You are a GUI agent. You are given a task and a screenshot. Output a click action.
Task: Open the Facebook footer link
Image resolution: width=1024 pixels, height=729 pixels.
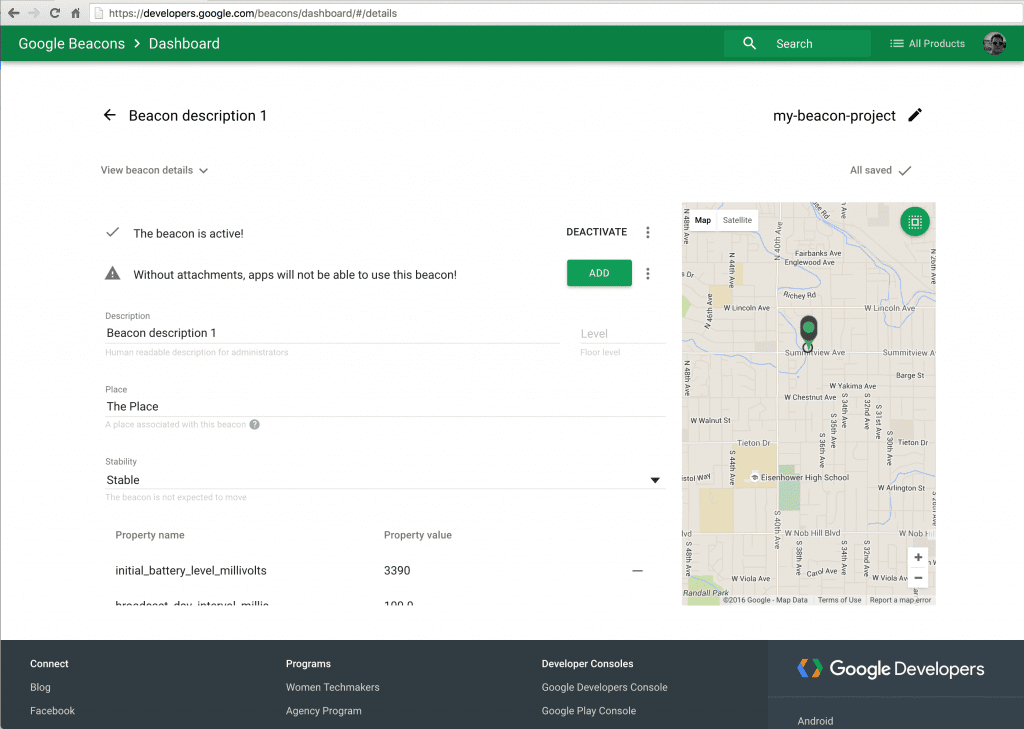52,711
